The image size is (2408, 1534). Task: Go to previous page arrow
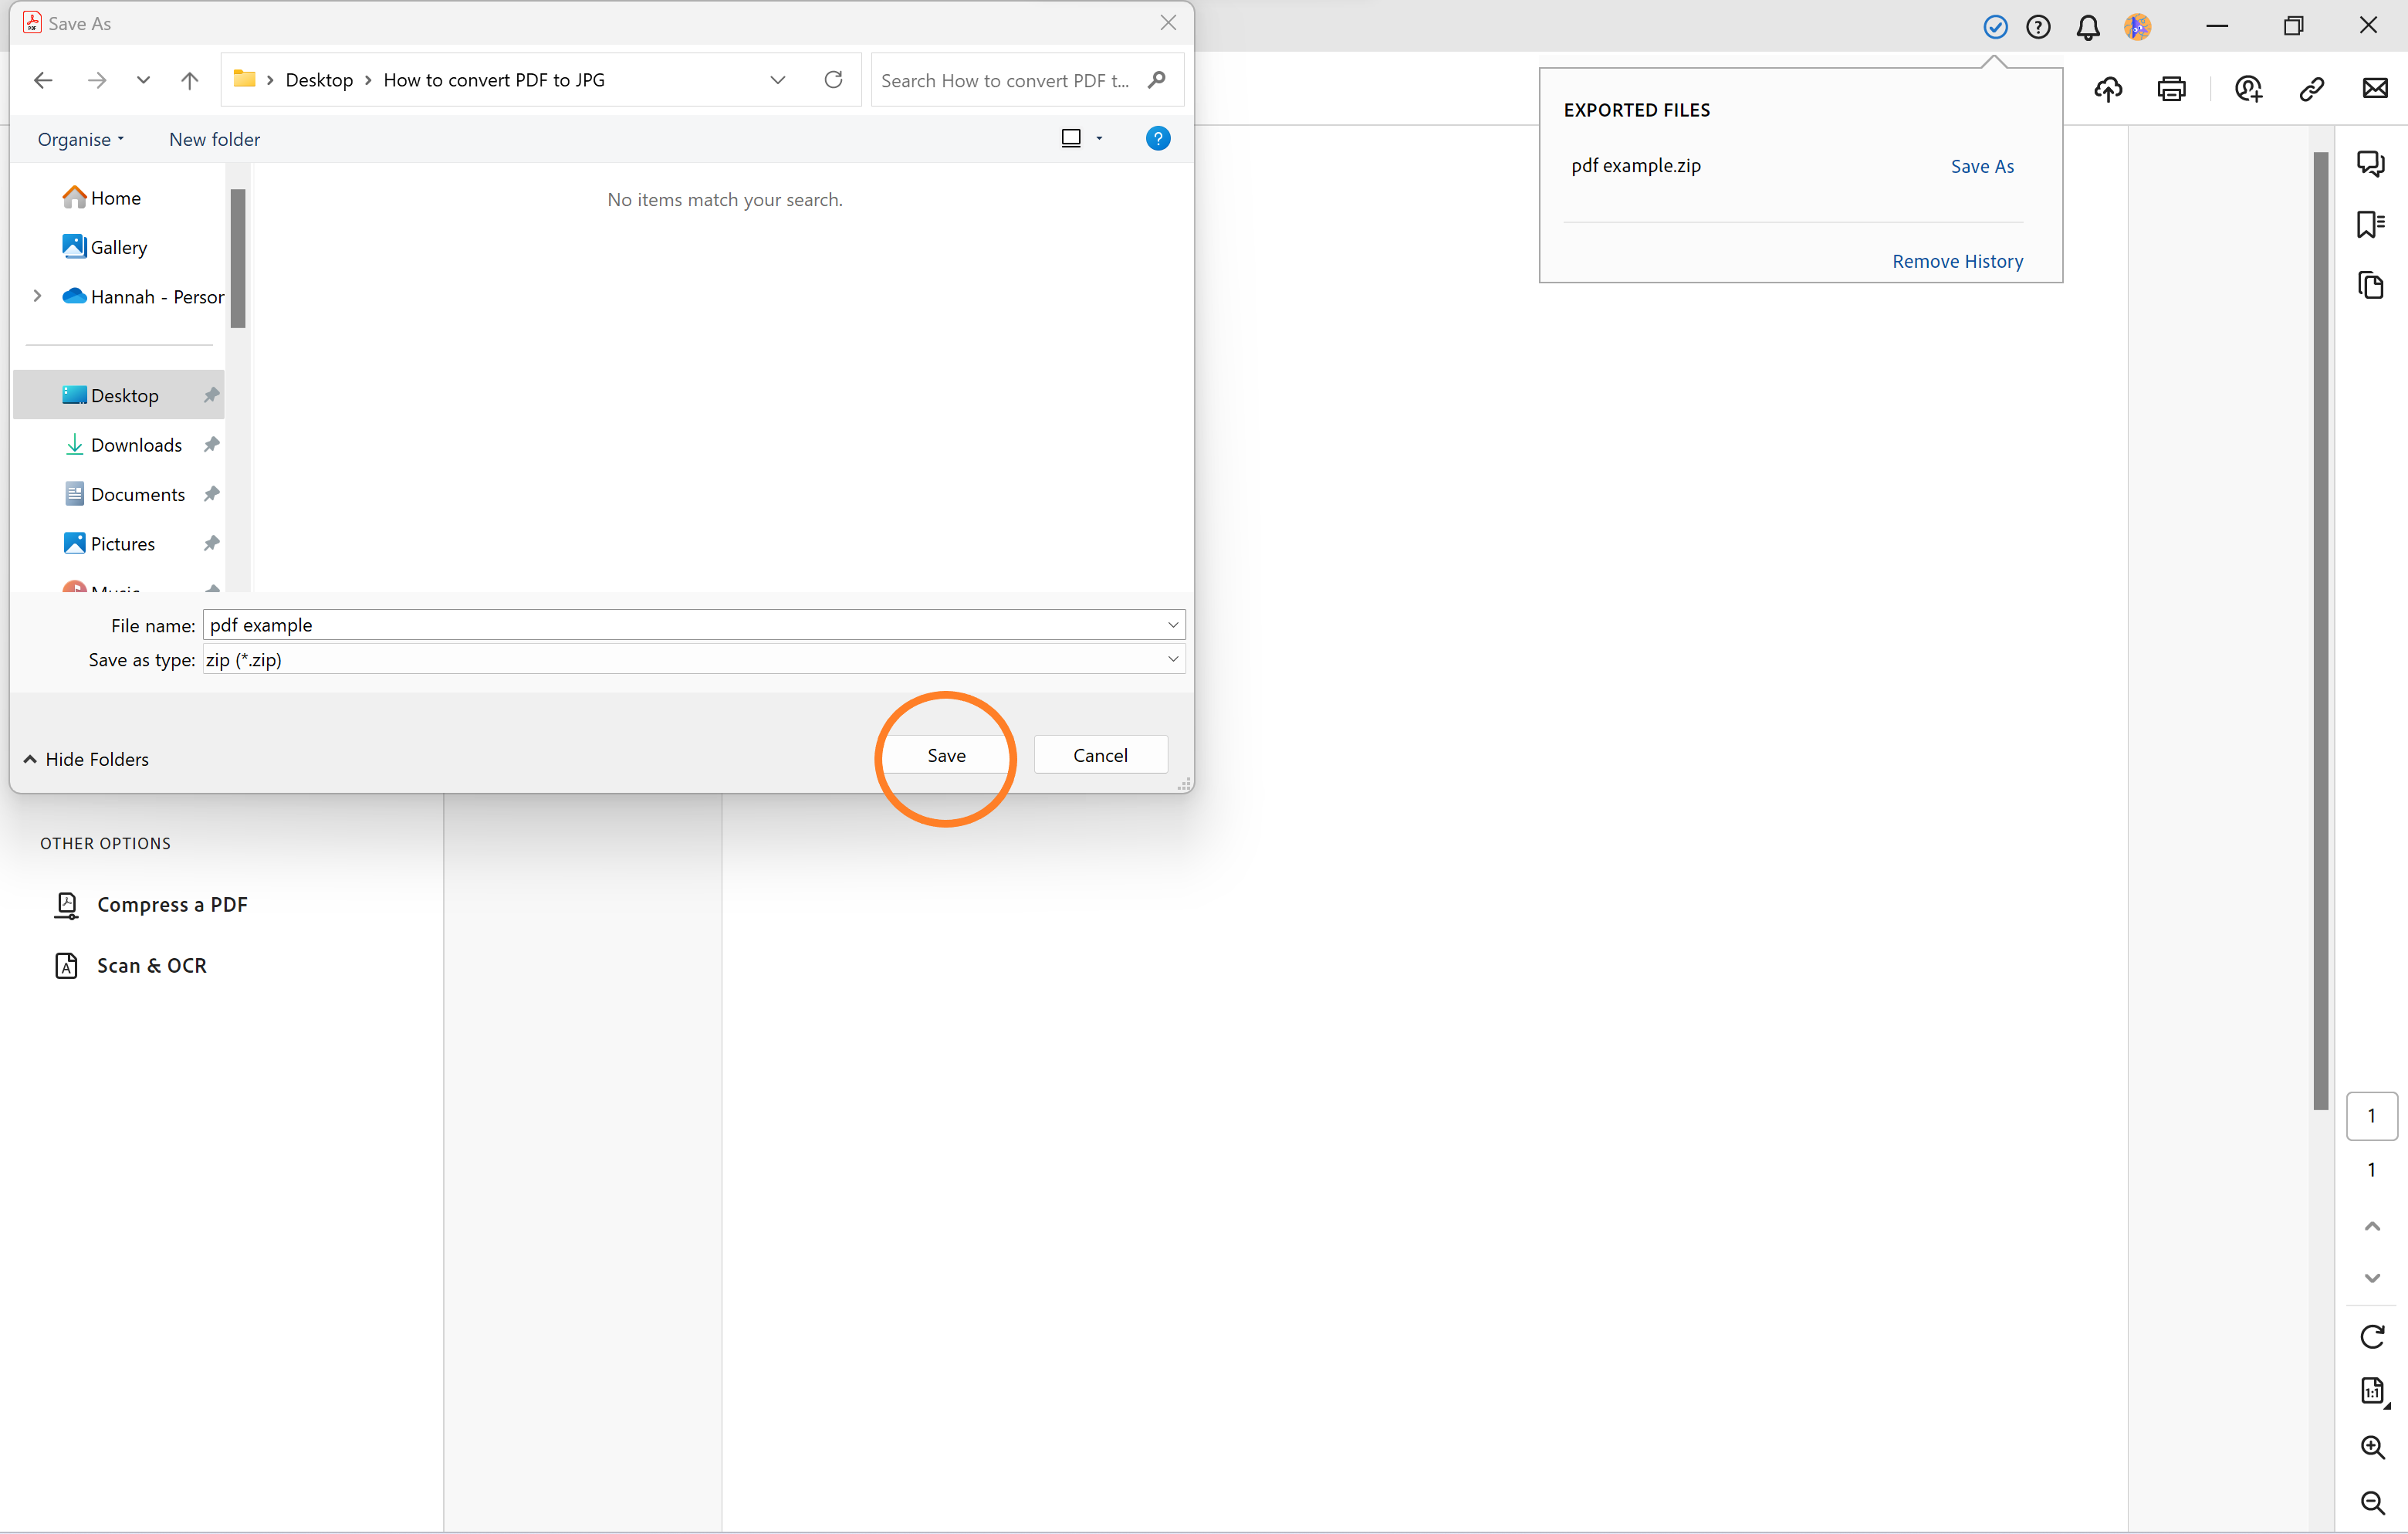pyautogui.click(x=2371, y=1226)
